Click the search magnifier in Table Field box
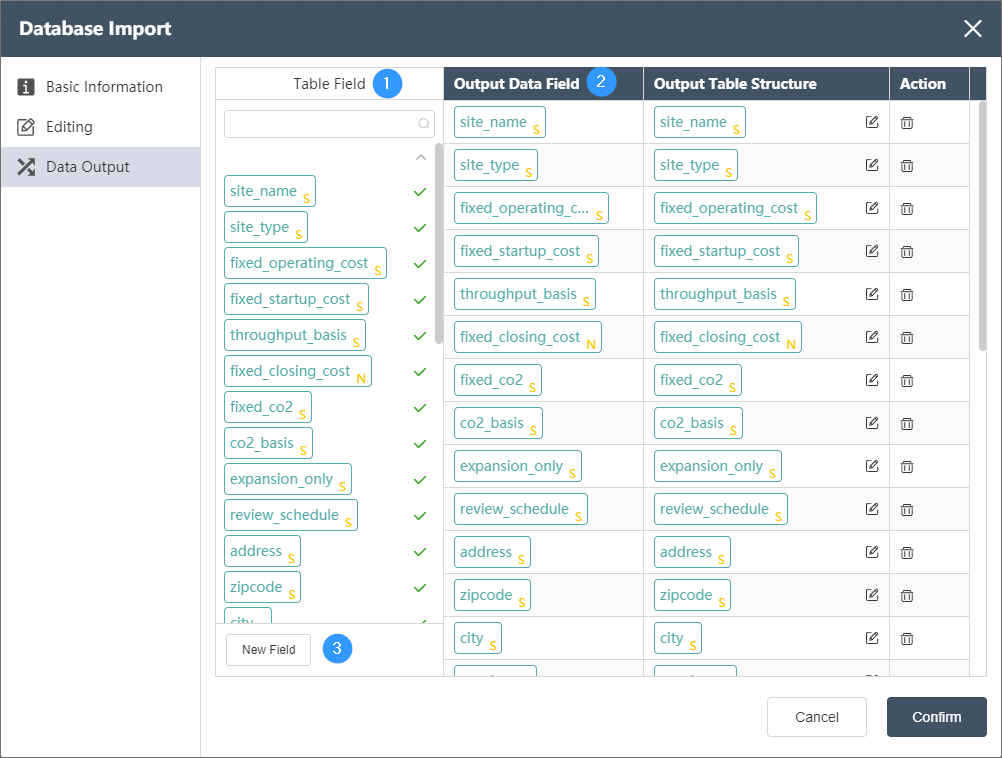Viewport: 1002px width, 758px height. coord(423,123)
